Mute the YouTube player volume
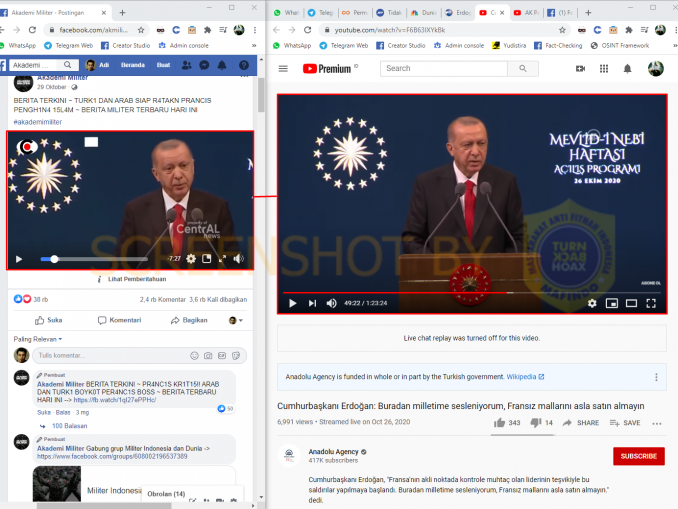Screen dimensions: 678x509 pos(332,303)
